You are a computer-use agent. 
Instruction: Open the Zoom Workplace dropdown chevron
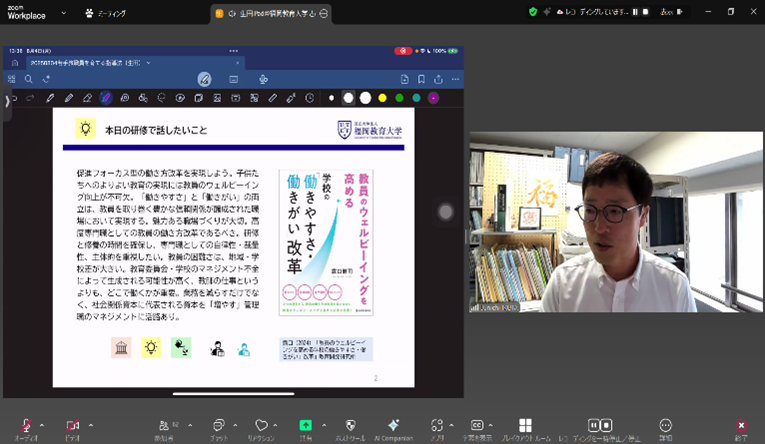(63, 13)
